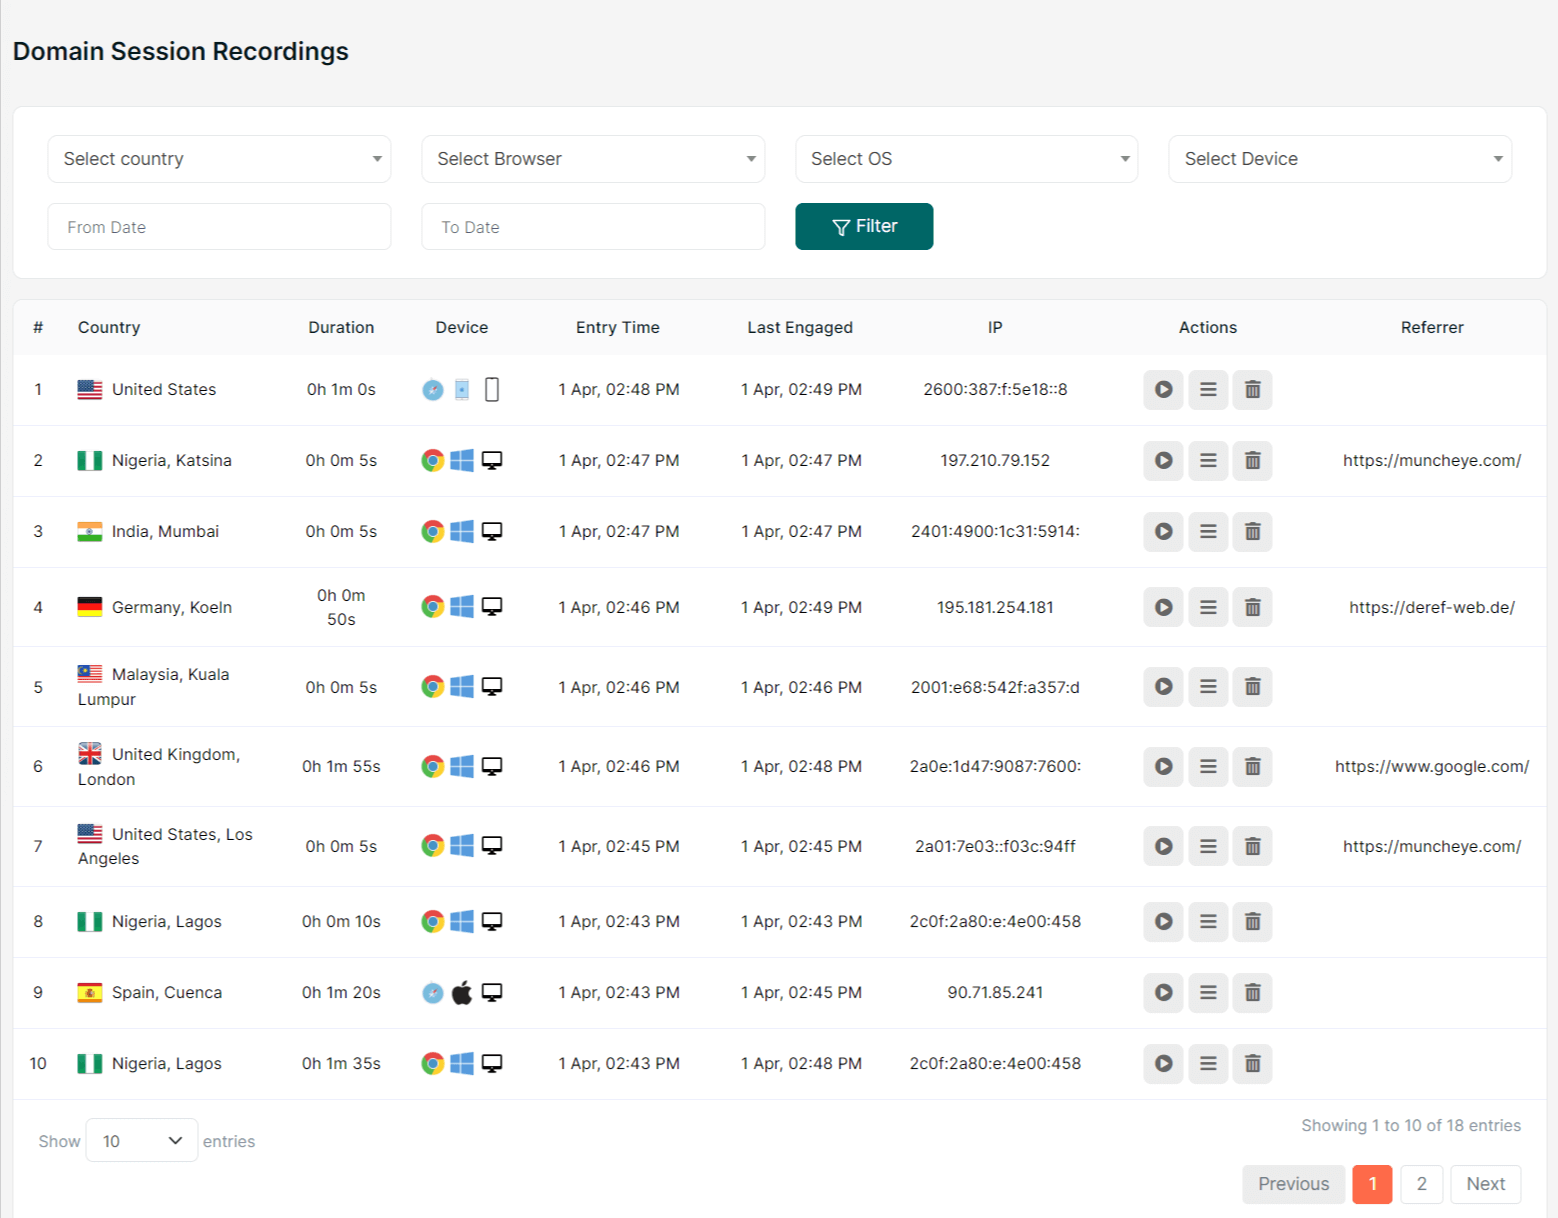
Task: Play the United Kingdom, London recording
Action: pos(1163,767)
